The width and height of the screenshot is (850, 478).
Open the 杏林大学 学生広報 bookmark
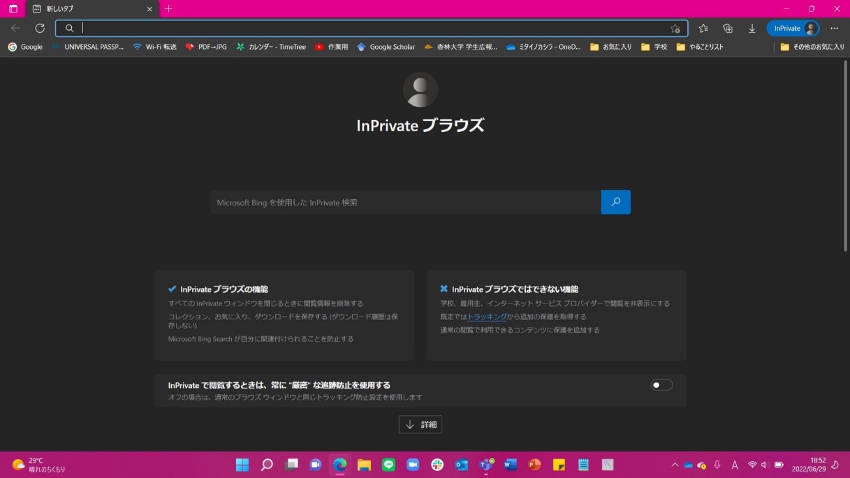pos(460,47)
